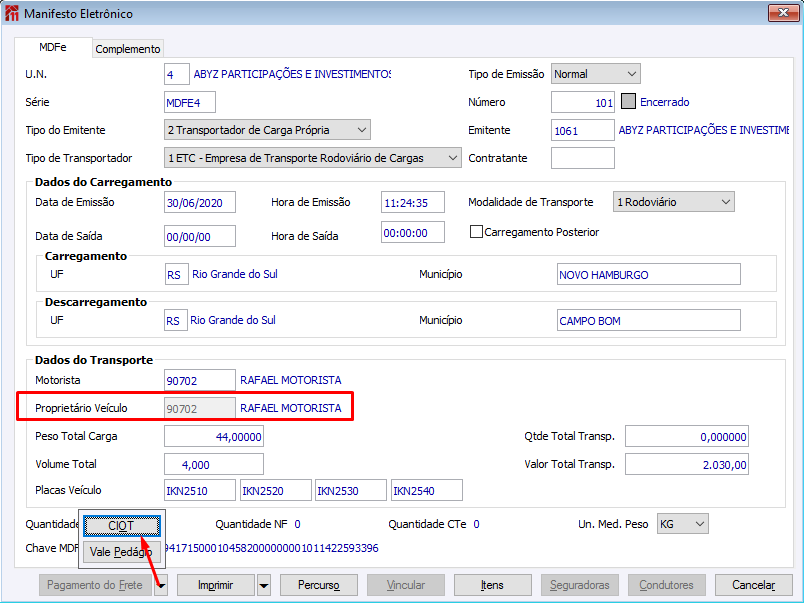
Task: Expand the Imprimir arrow dropdown
Action: pyautogui.click(x=264, y=585)
